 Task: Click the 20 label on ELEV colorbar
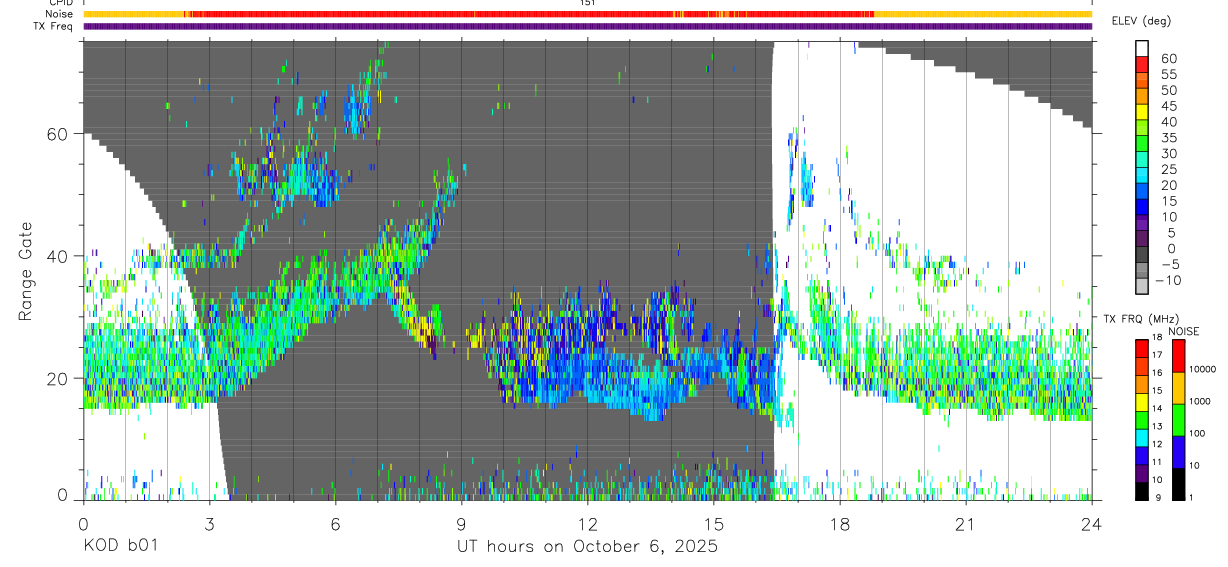[1167, 185]
